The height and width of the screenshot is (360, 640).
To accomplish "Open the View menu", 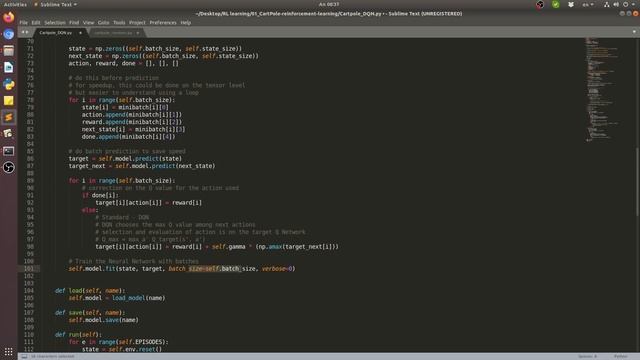I will [x=88, y=22].
